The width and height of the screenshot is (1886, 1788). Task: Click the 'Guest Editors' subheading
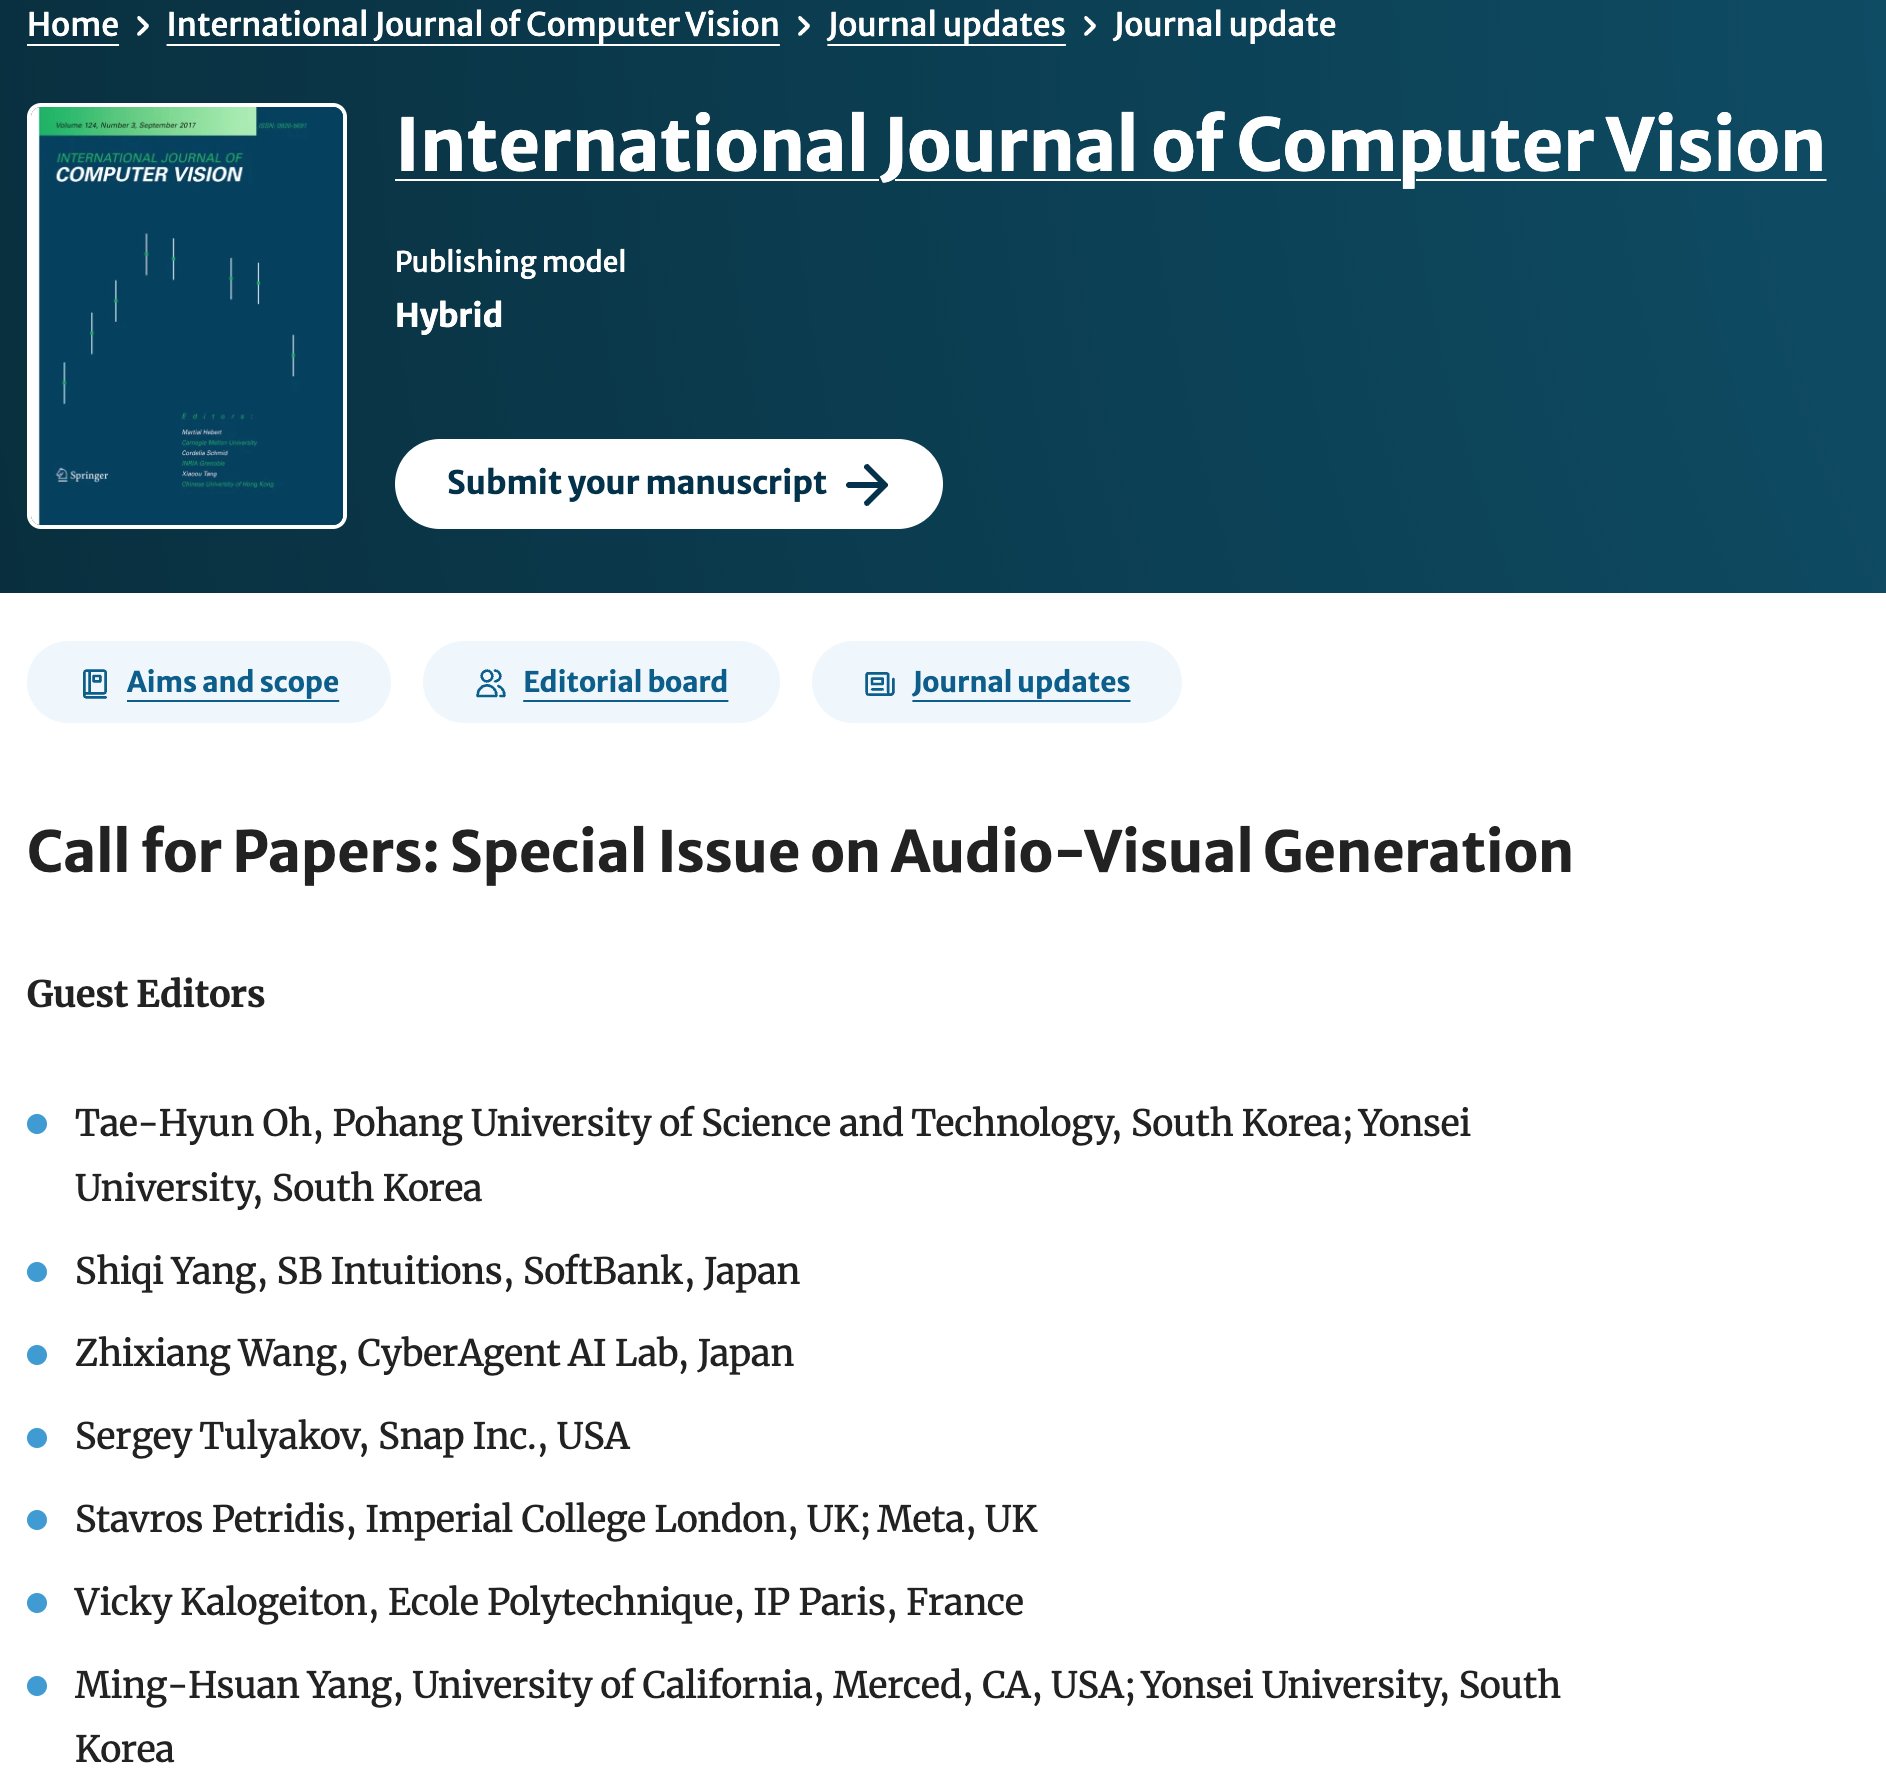click(146, 994)
